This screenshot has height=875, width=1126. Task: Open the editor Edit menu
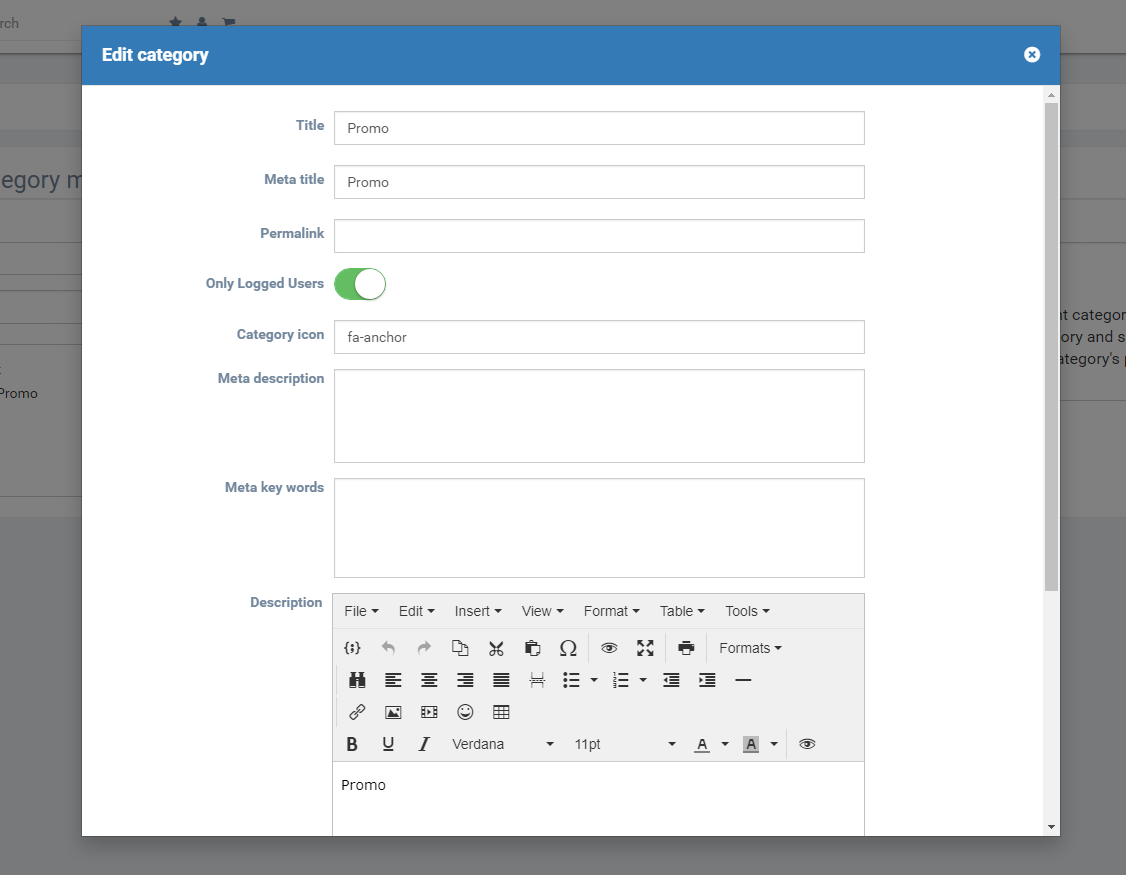(417, 611)
